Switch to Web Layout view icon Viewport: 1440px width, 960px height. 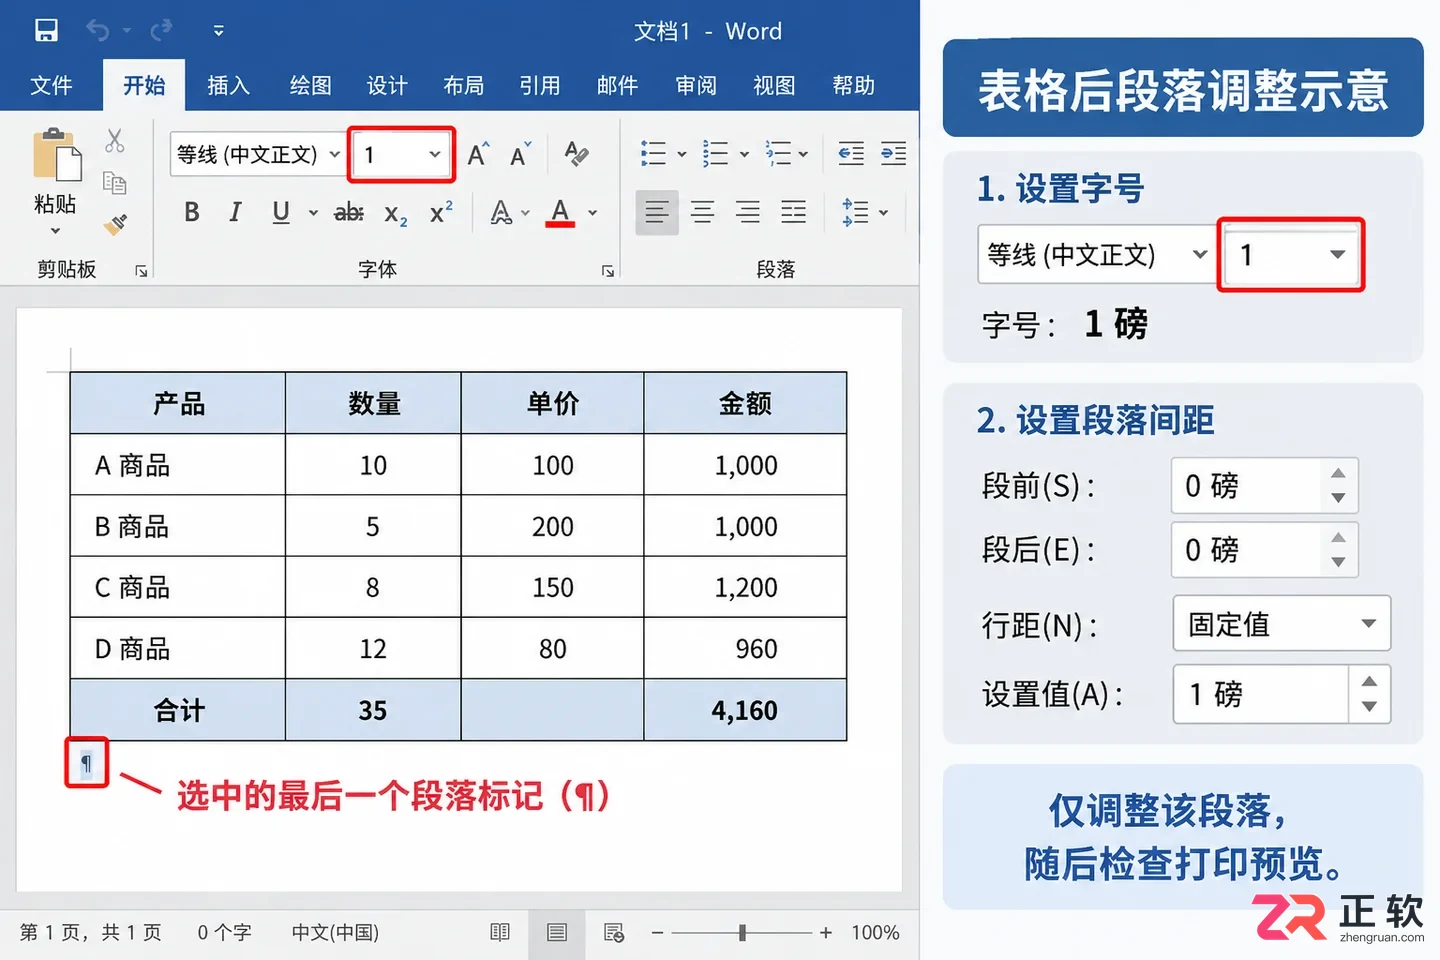(614, 932)
